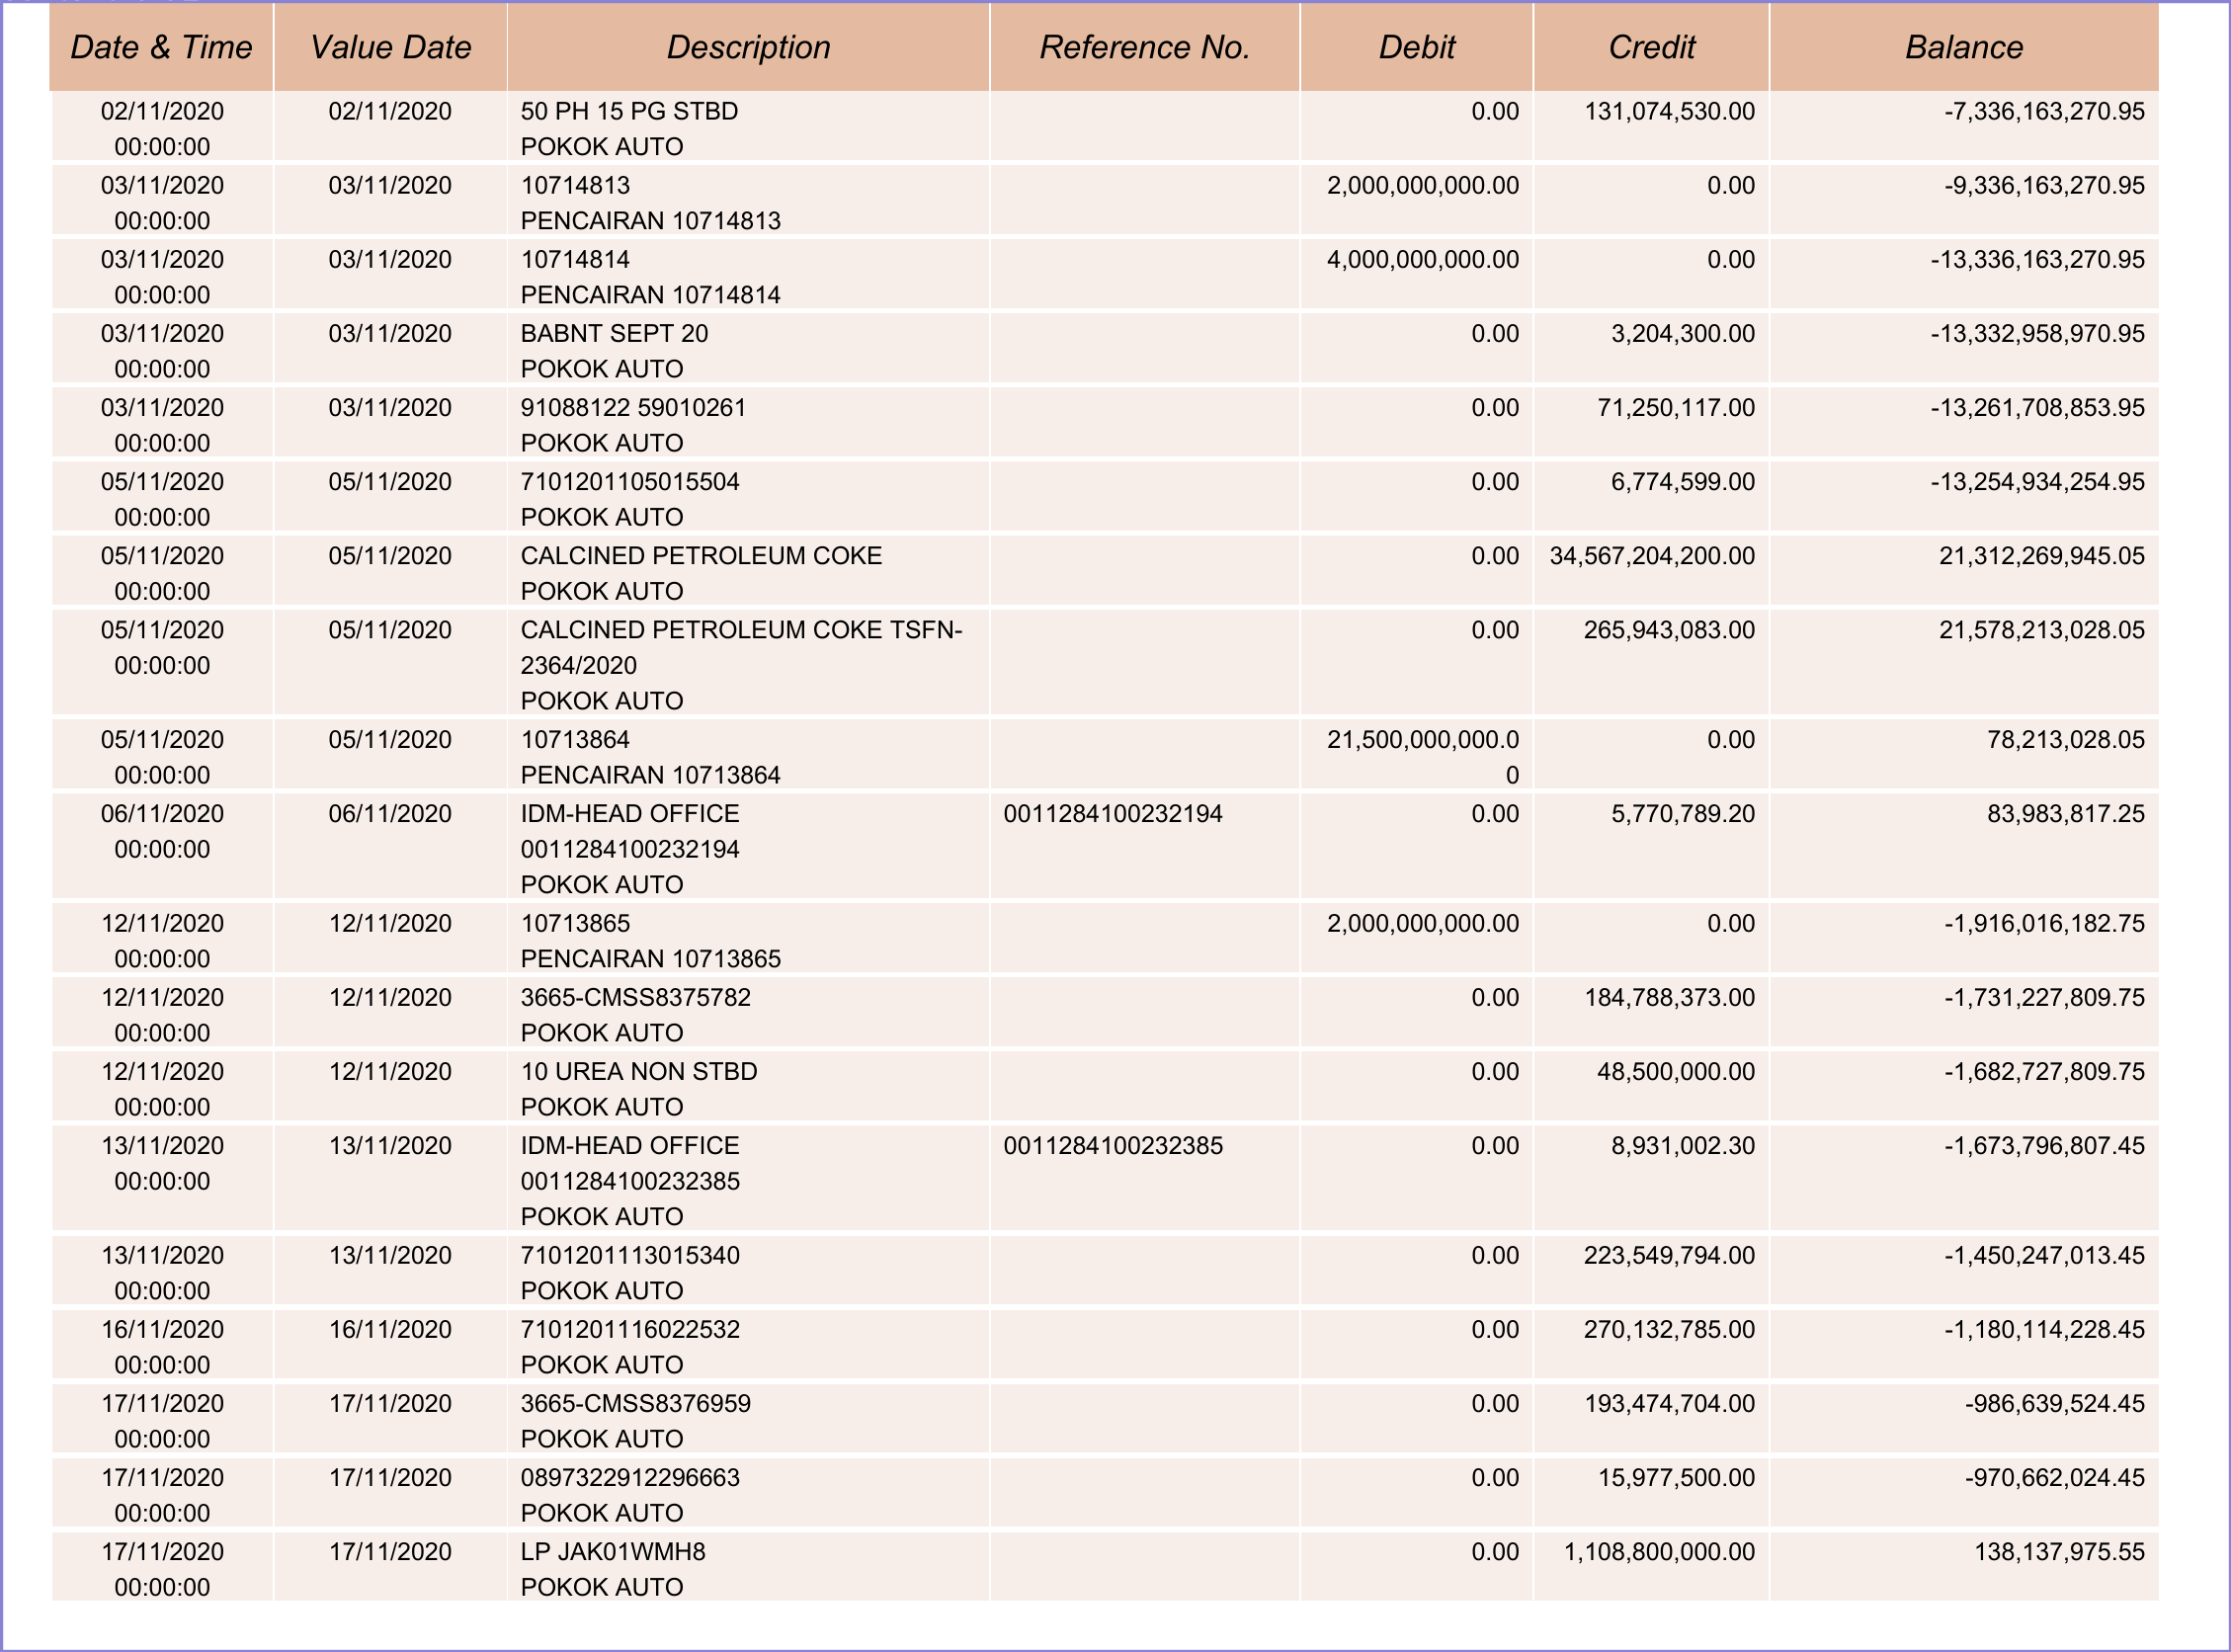This screenshot has height=1652, width=2231.
Task: Select the final balance 138,137,975.55
Action: point(2058,1552)
